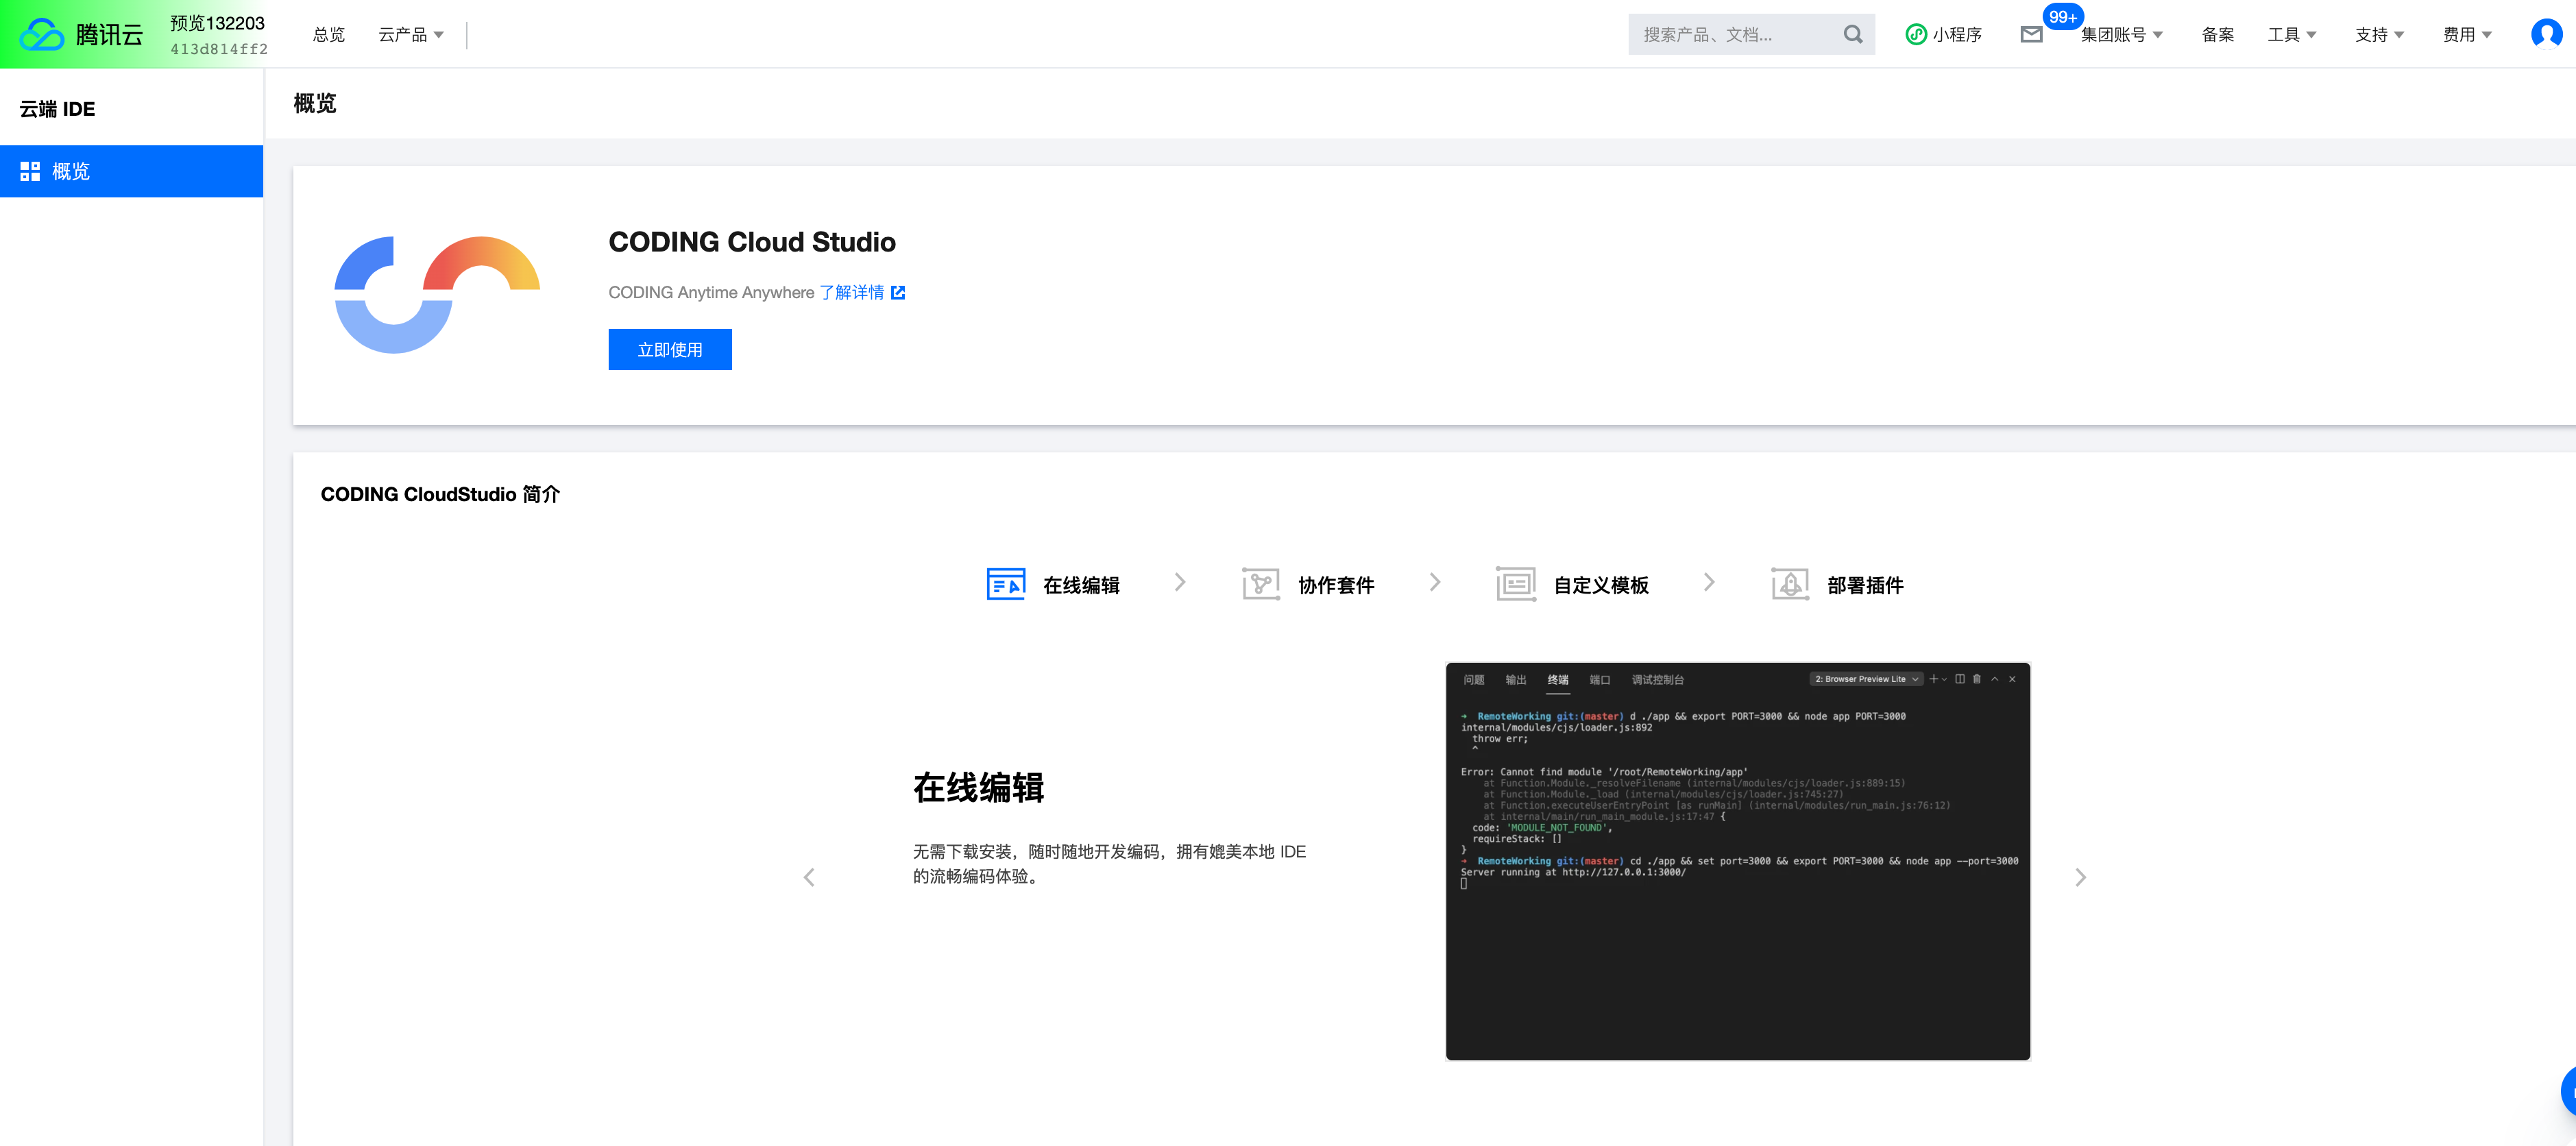
Task: Click the 终端 tab in terminal preview
Action: click(1558, 680)
